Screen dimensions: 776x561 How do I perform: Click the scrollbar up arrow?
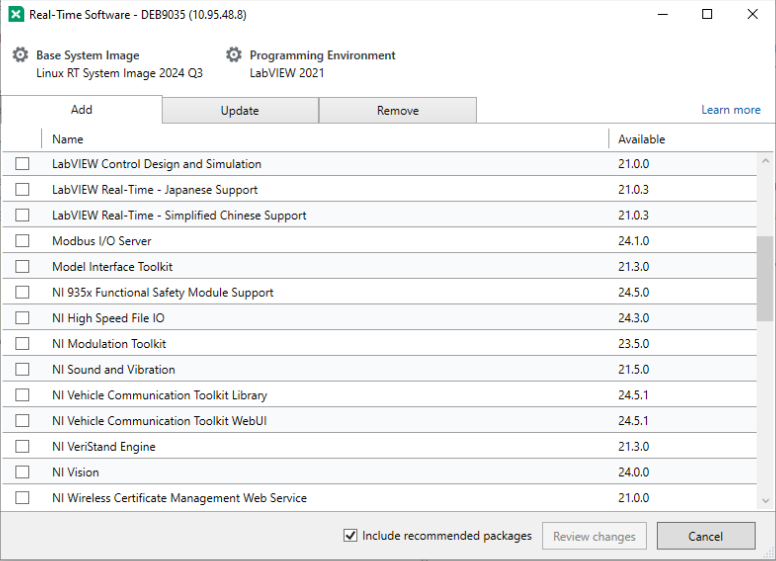(766, 161)
